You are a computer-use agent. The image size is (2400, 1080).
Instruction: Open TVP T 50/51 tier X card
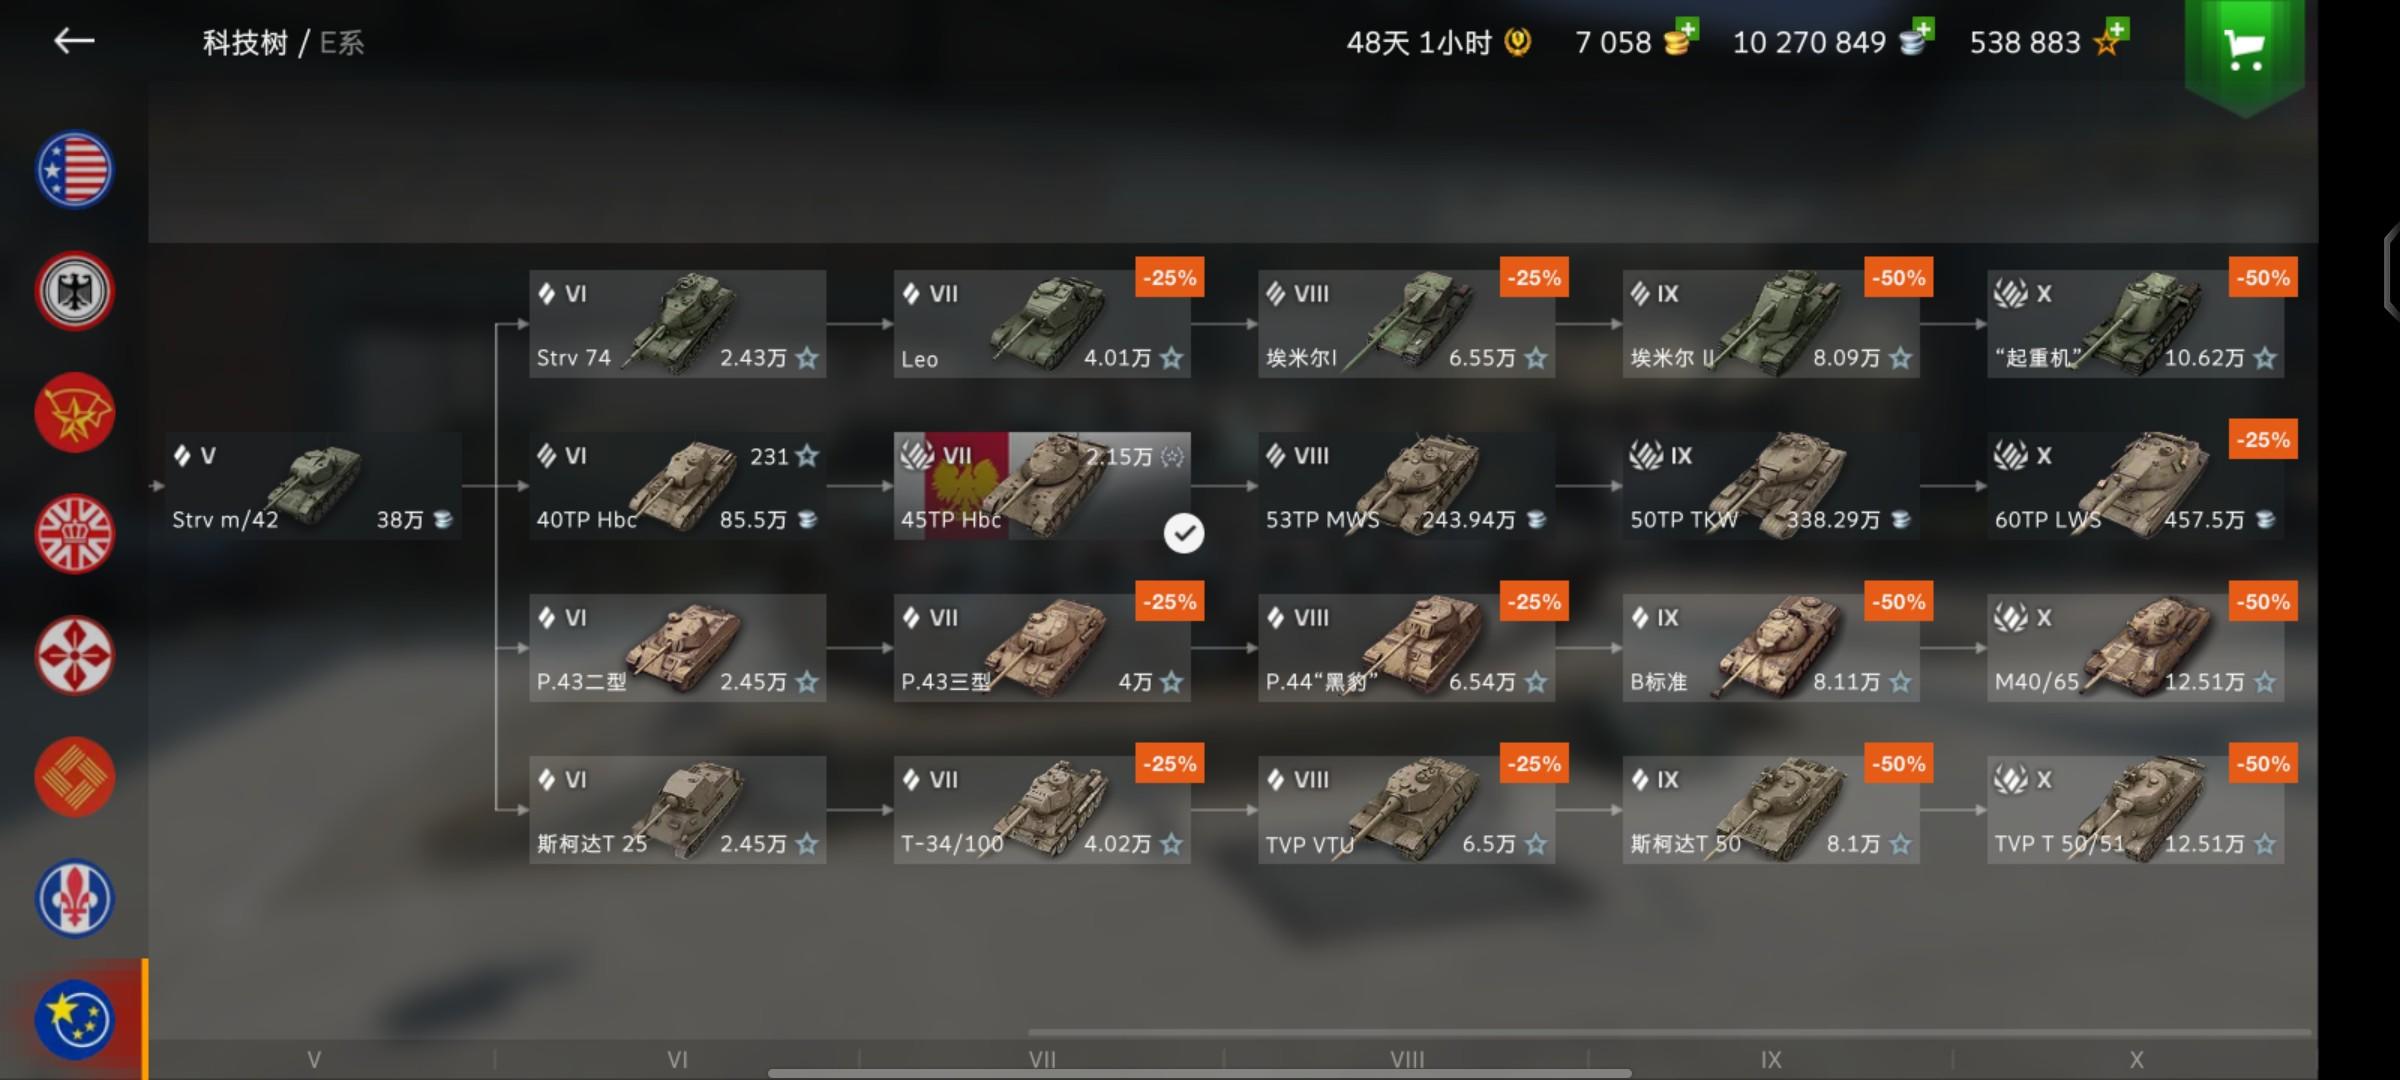tap(2135, 810)
